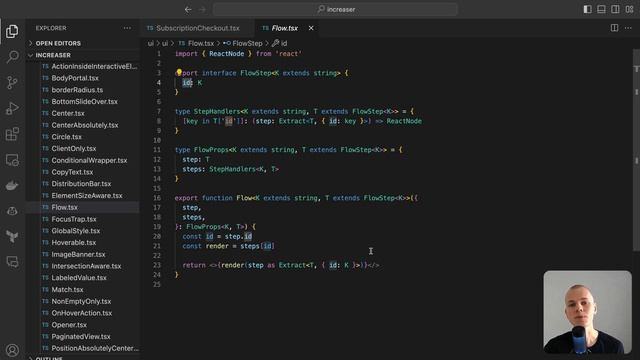The image size is (640, 360).
Task: Open Circle.tsx file
Action: tap(67, 137)
